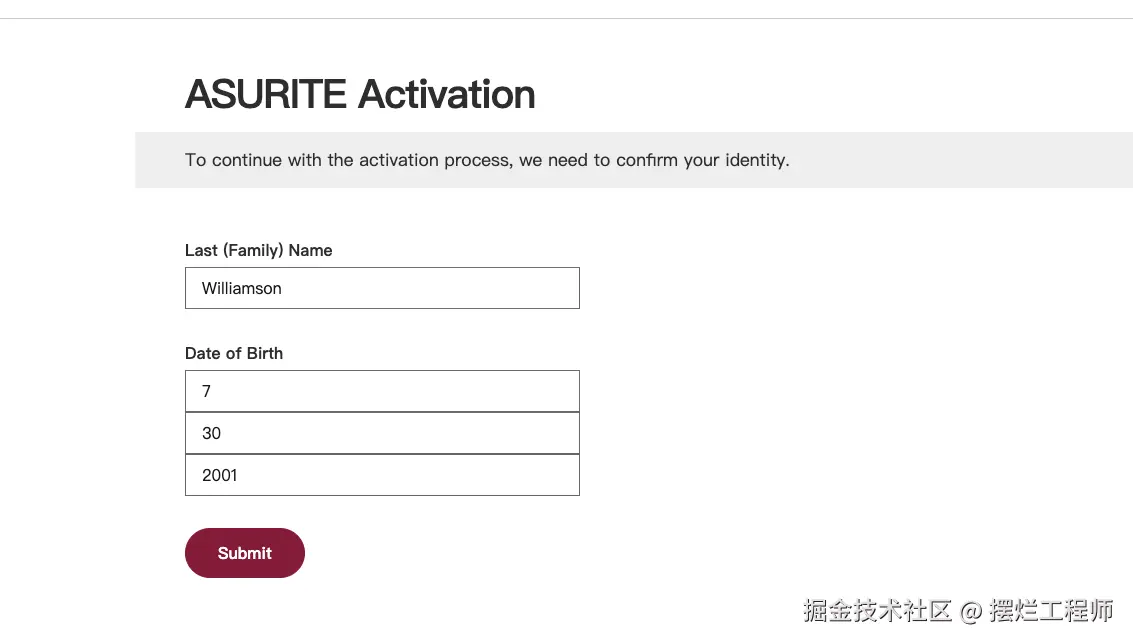Click the word "Submit" on the maroon button

[244, 553]
